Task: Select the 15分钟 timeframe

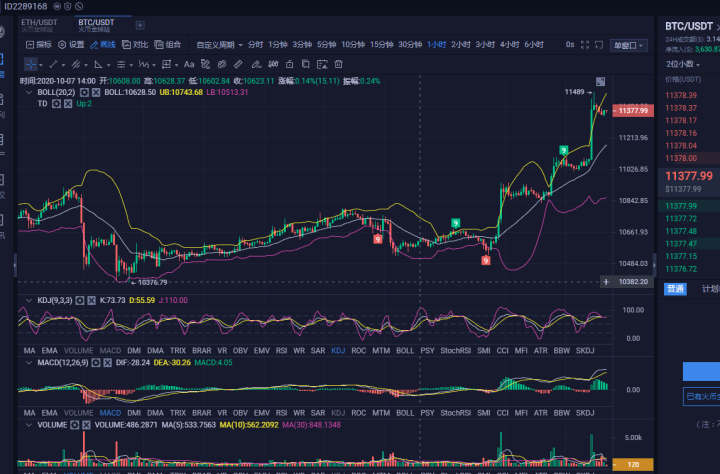Action: coord(381,45)
